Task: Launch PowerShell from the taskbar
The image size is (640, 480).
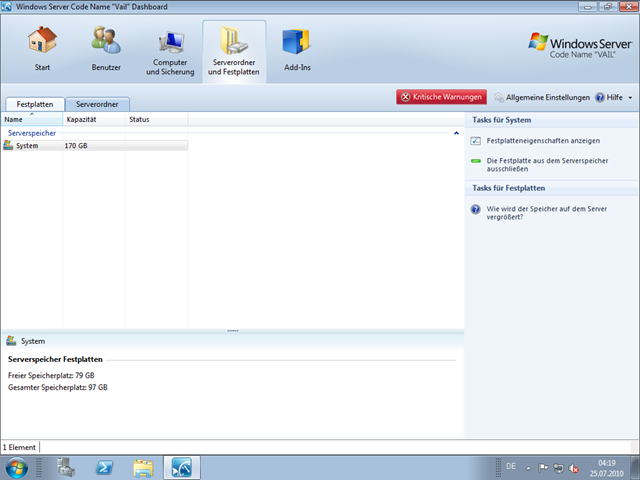Action: 104,468
